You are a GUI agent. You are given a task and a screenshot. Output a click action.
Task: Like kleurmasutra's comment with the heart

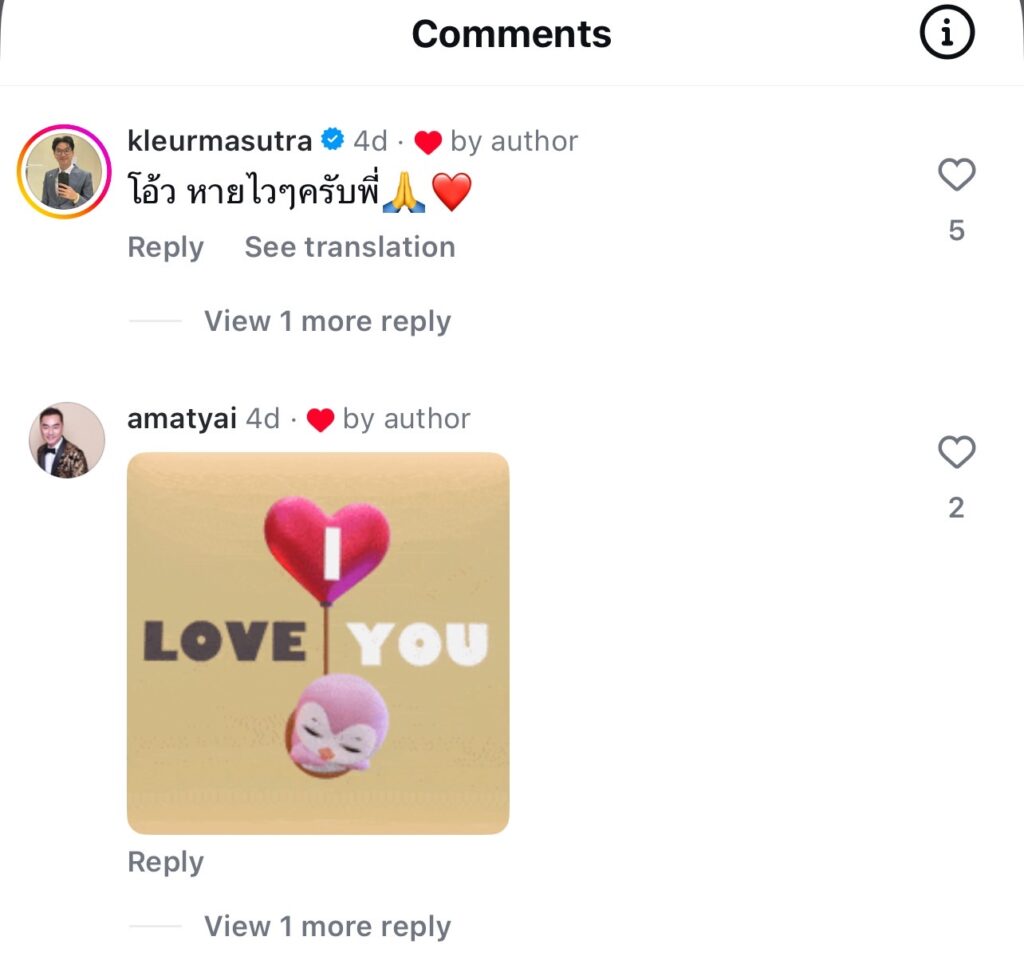coord(956,176)
